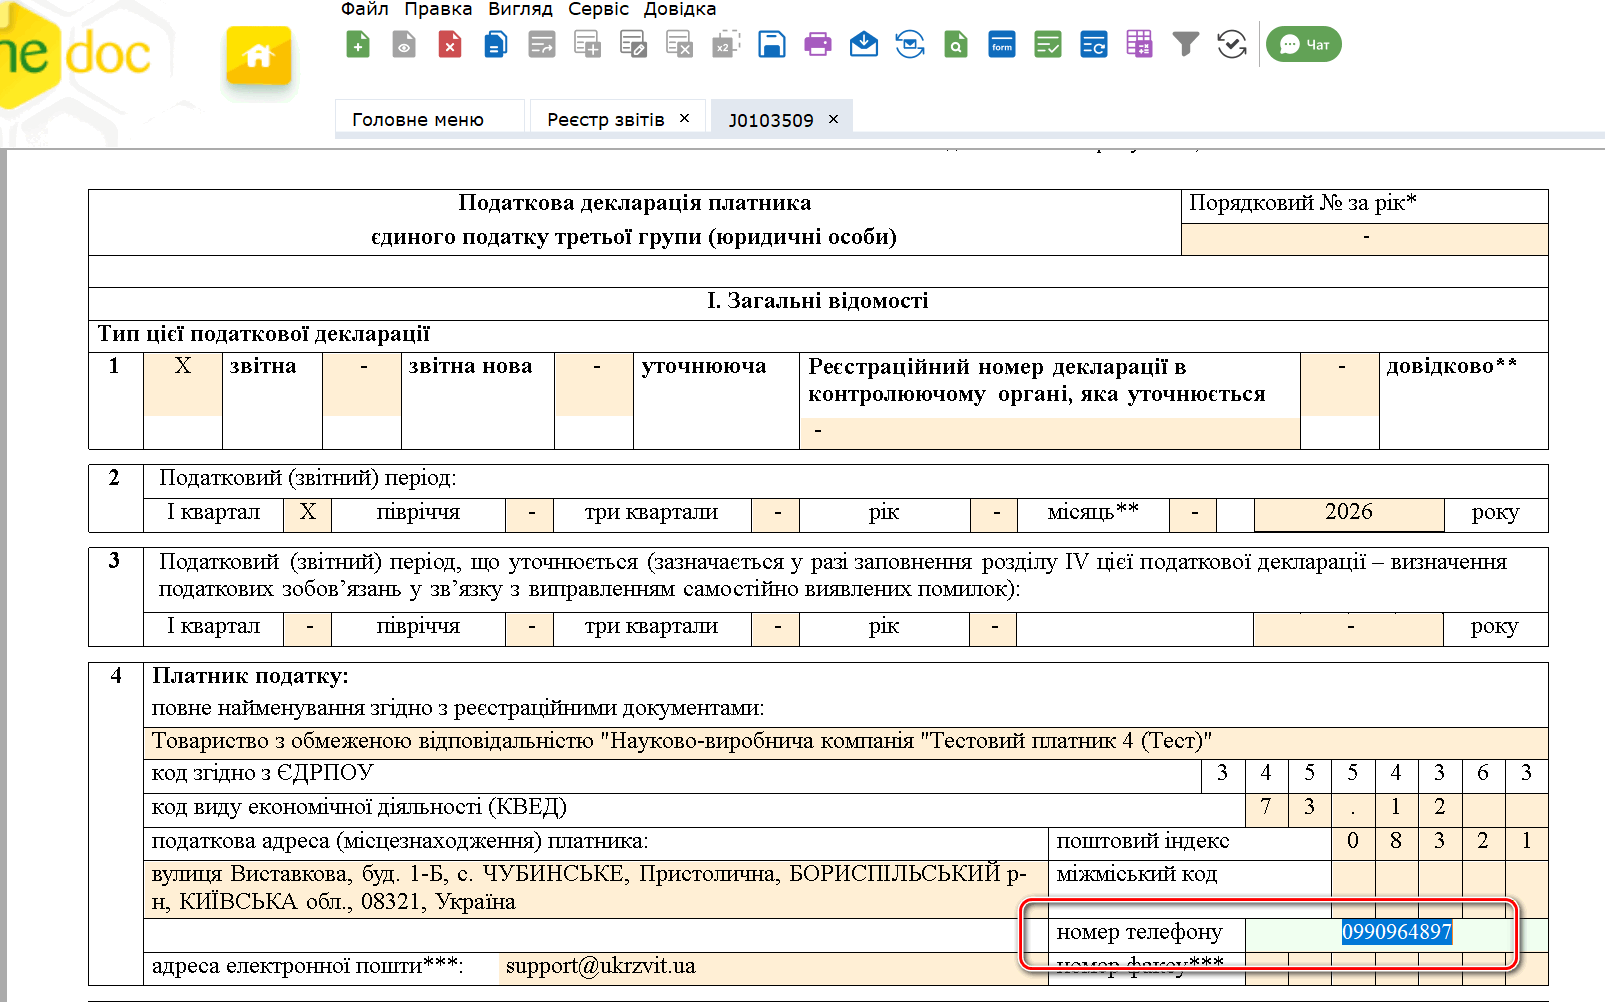Click the green create new document icon
1605x1002 pixels.
click(x=358, y=45)
